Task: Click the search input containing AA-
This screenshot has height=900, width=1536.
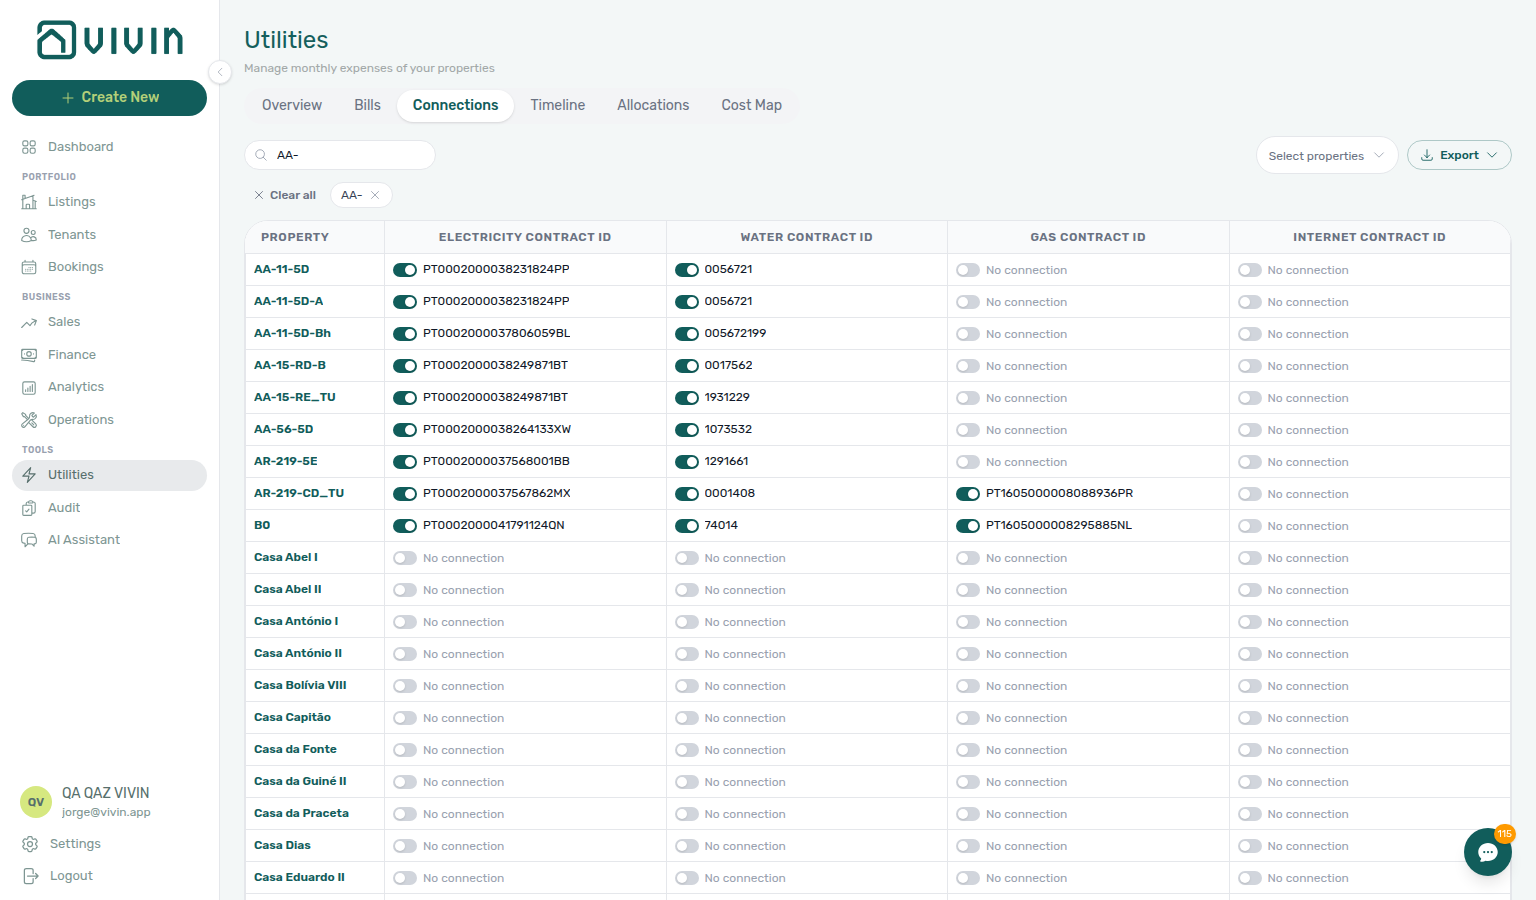Action: click(x=340, y=155)
